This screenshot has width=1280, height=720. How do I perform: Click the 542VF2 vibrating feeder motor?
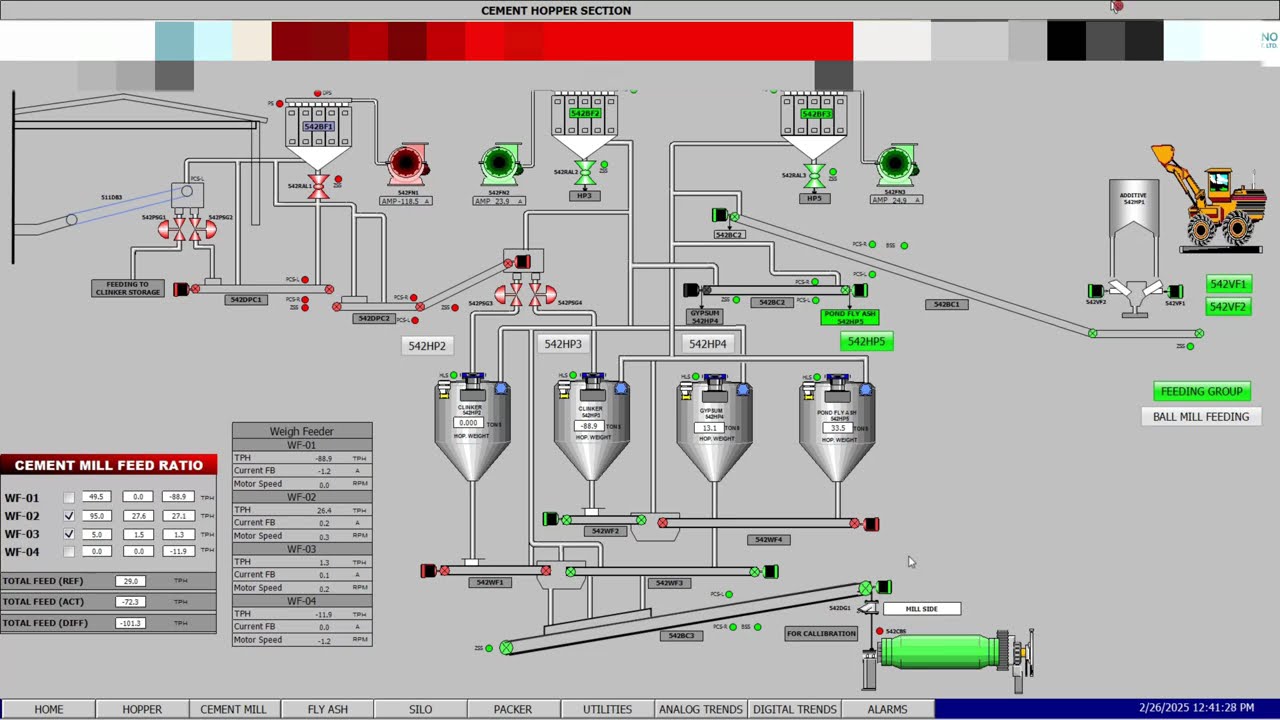click(1095, 291)
